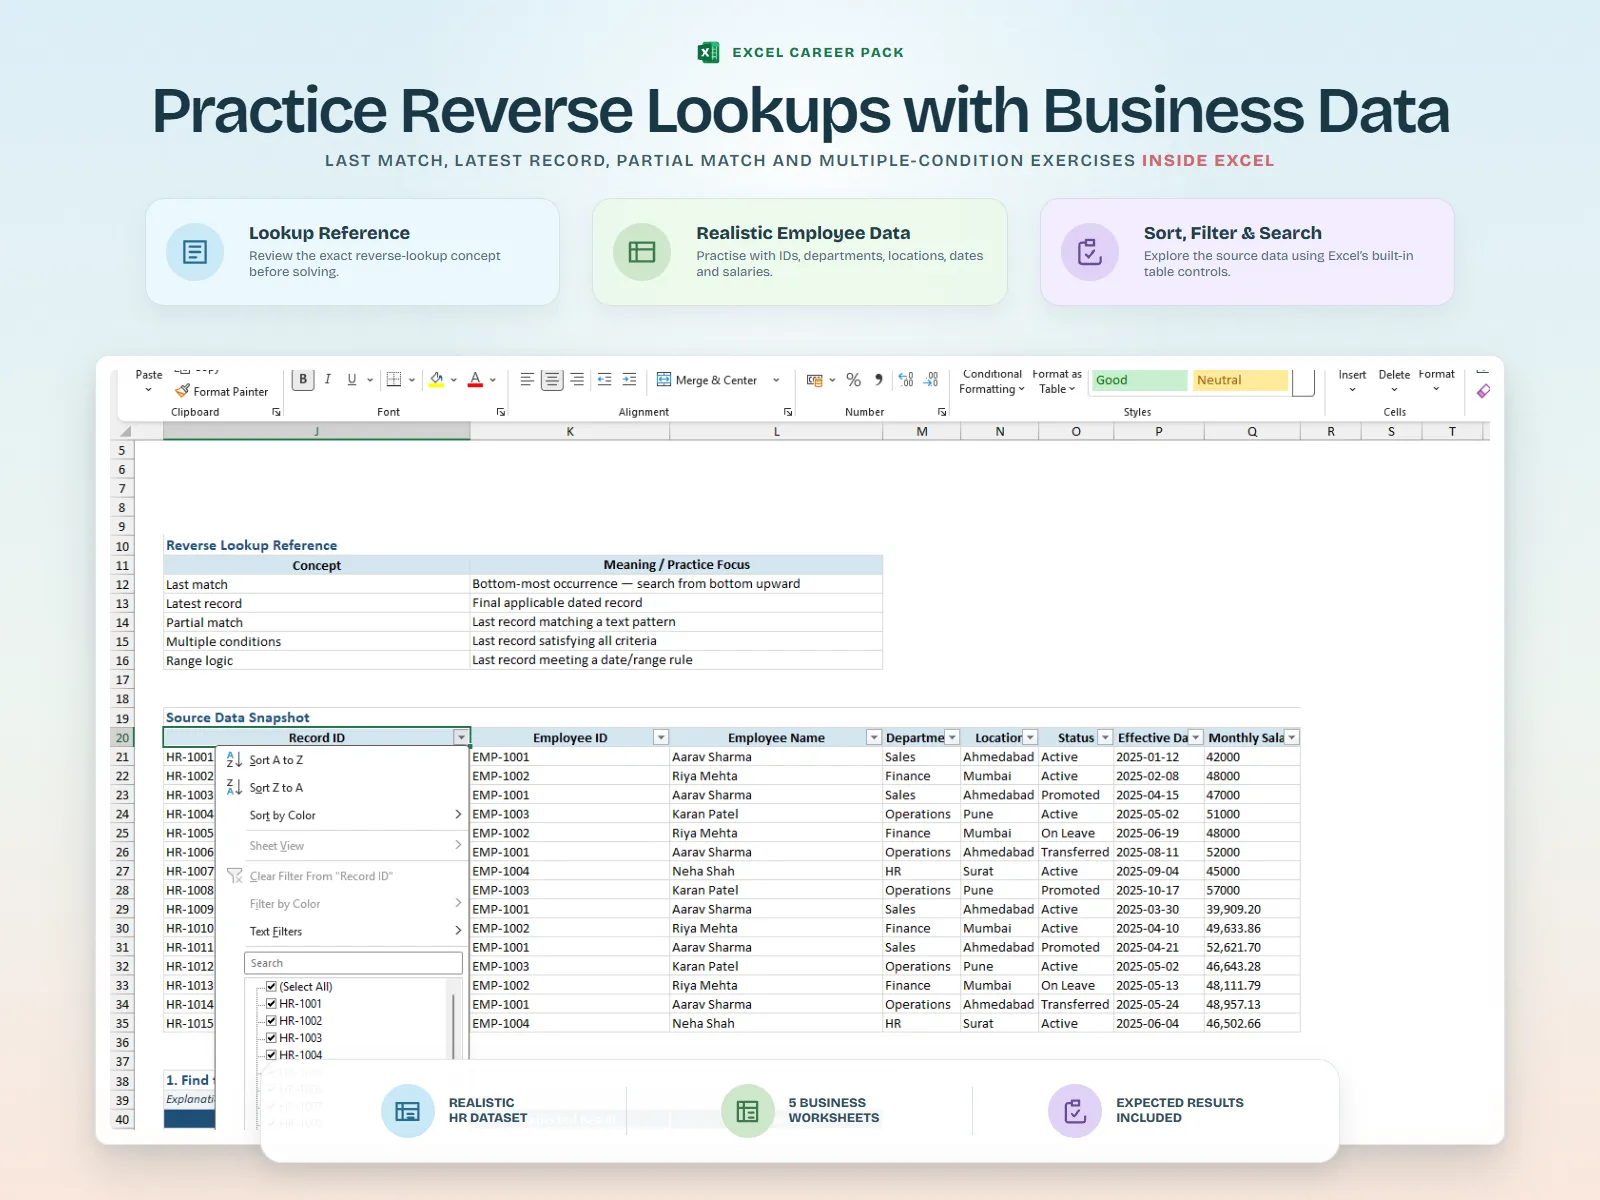1600x1200 pixels.
Task: Click Increase Decimal icon
Action: point(906,380)
